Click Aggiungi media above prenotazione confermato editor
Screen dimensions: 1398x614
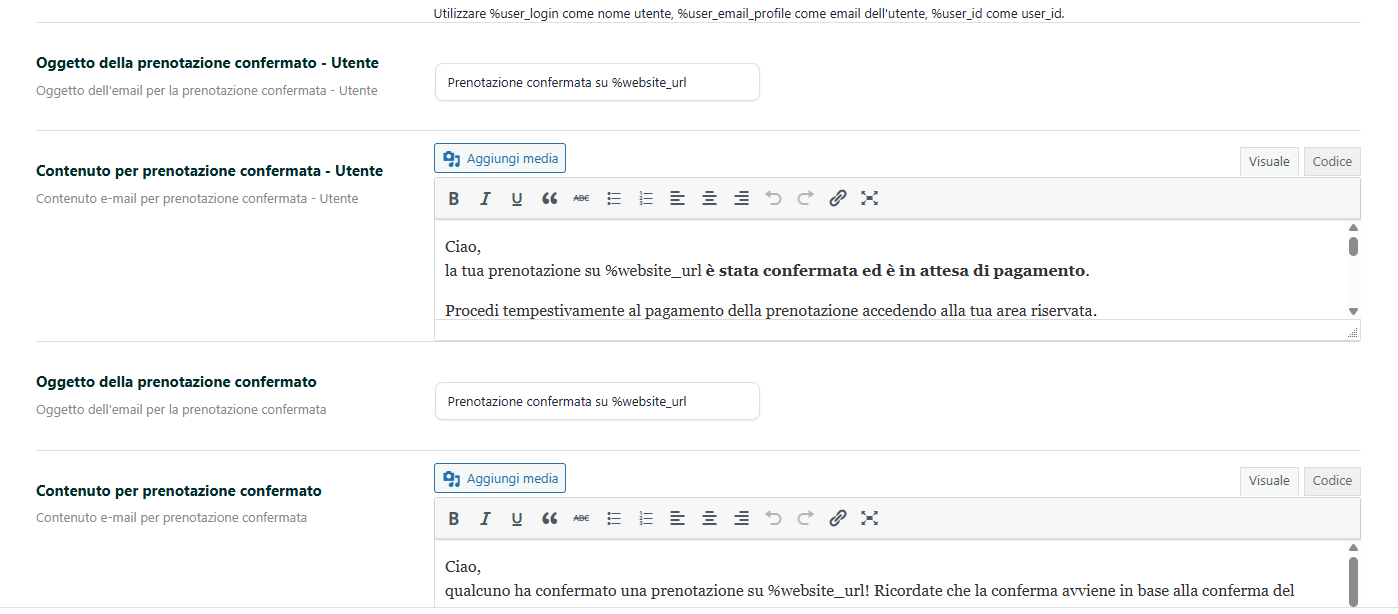coord(500,478)
